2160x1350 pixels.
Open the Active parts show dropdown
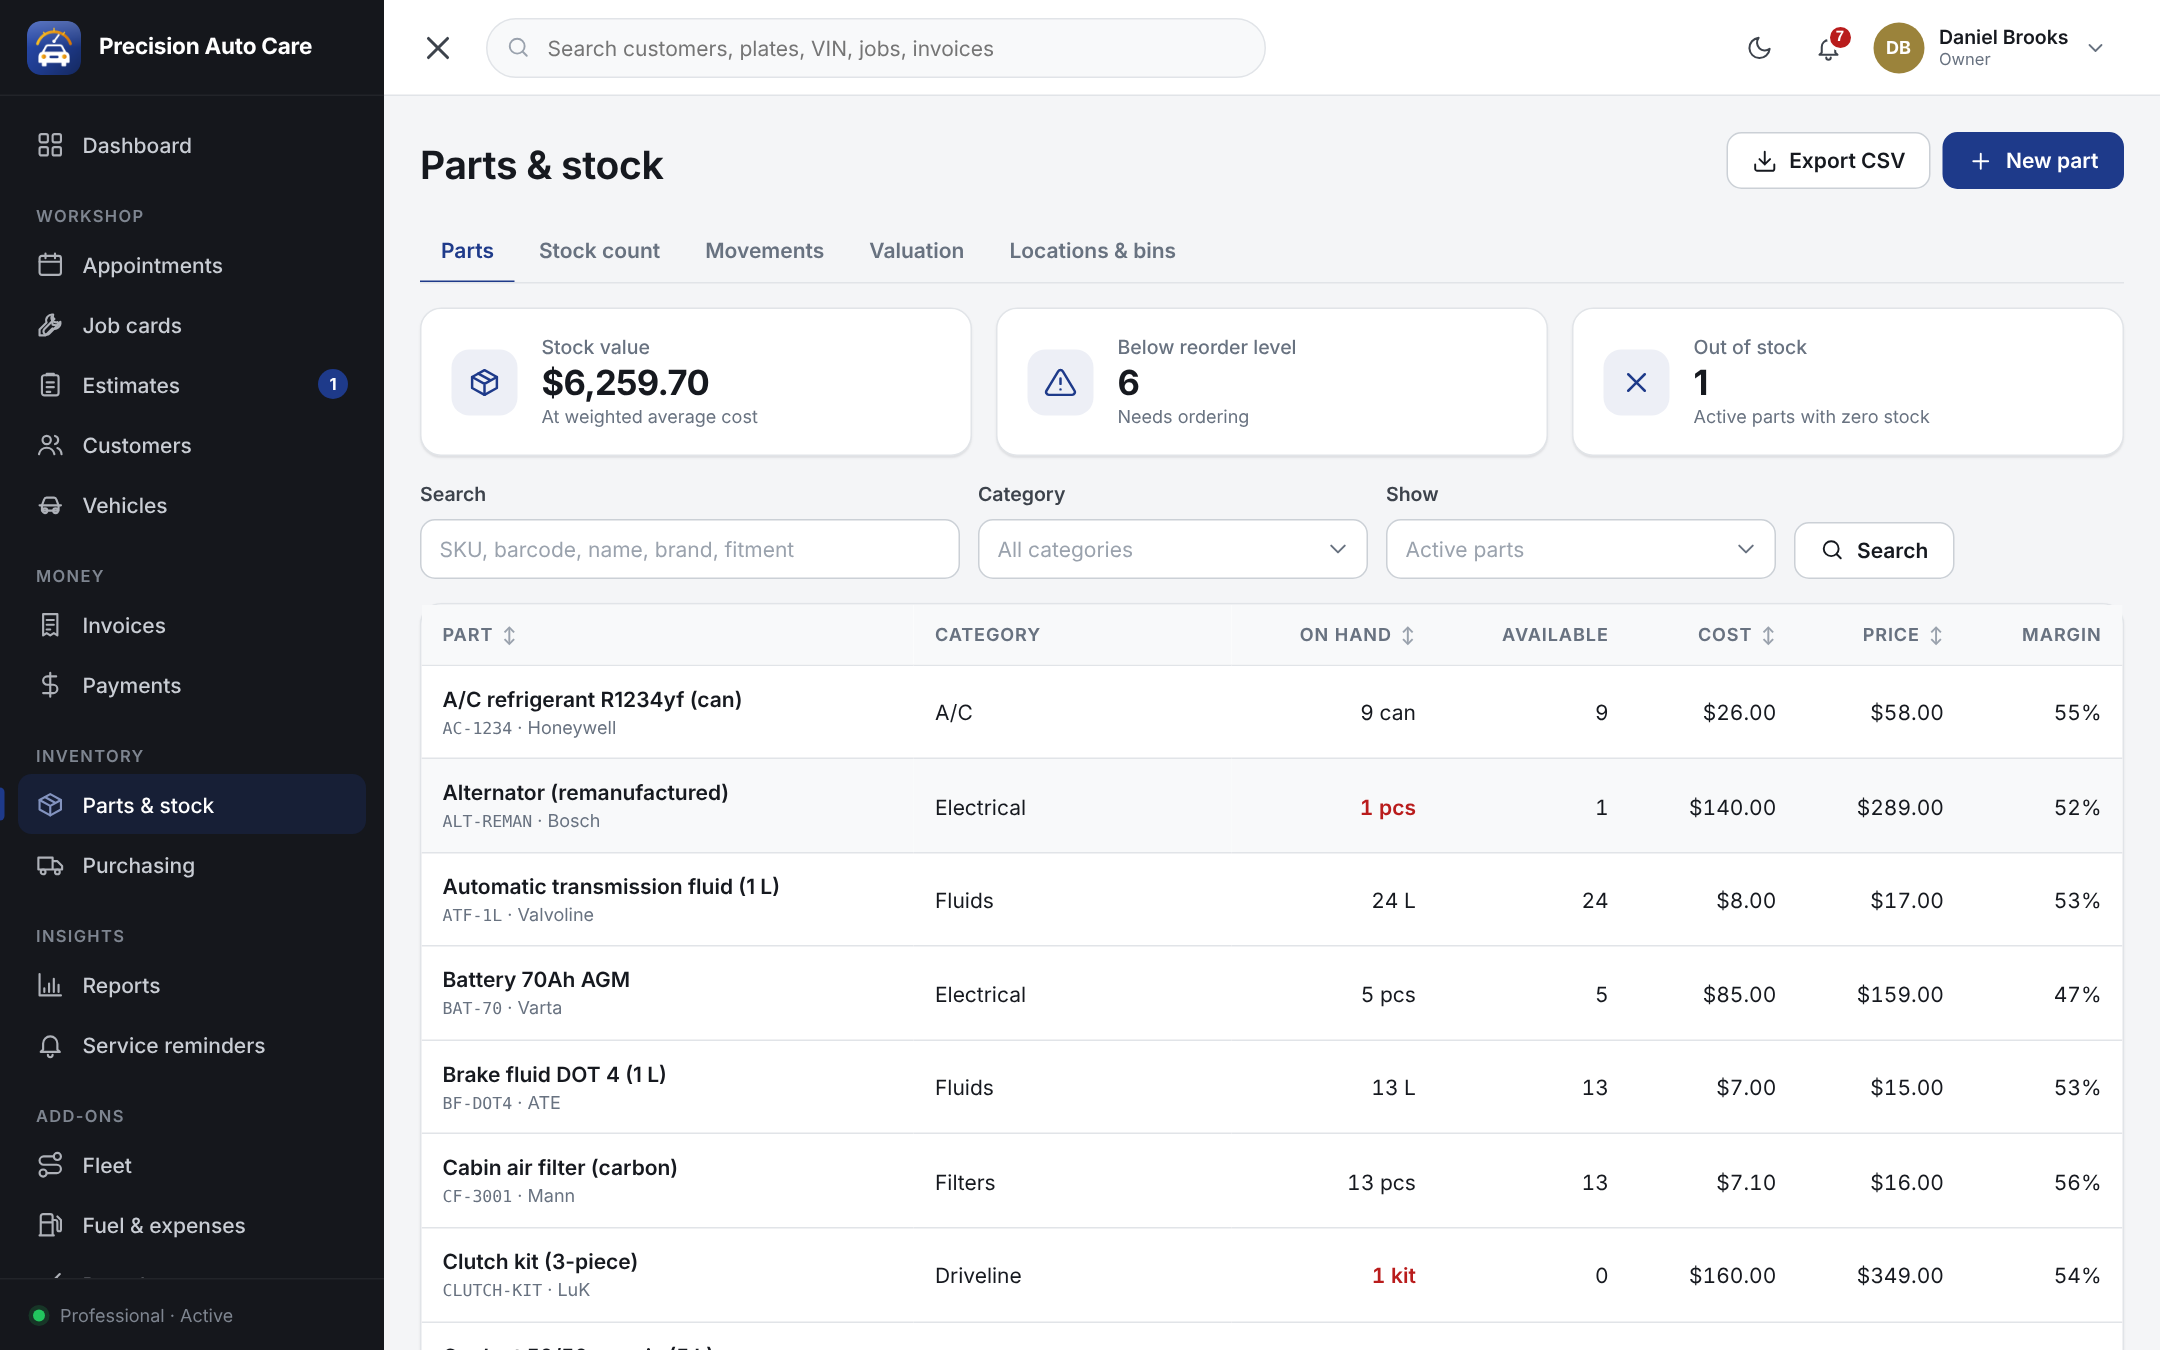pos(1580,549)
